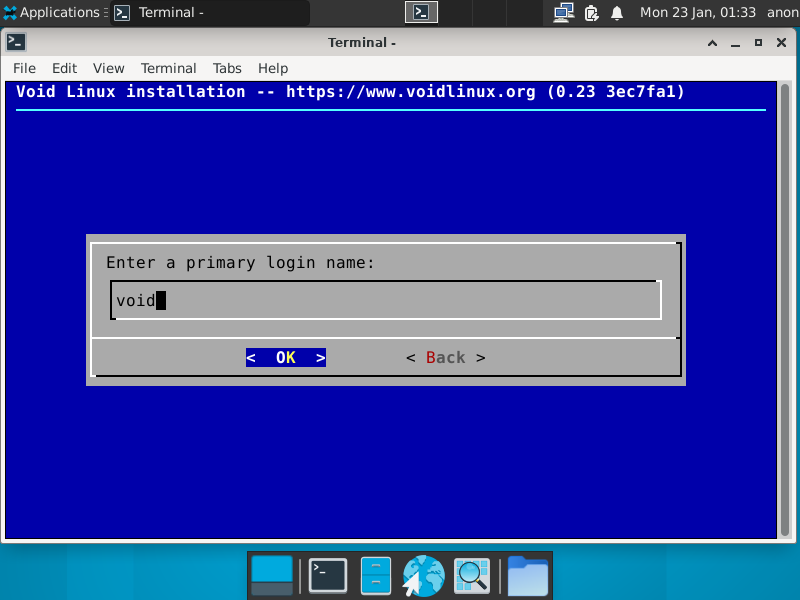This screenshot has height=600, width=800.
Task: Open the File menu
Action: click(24, 68)
